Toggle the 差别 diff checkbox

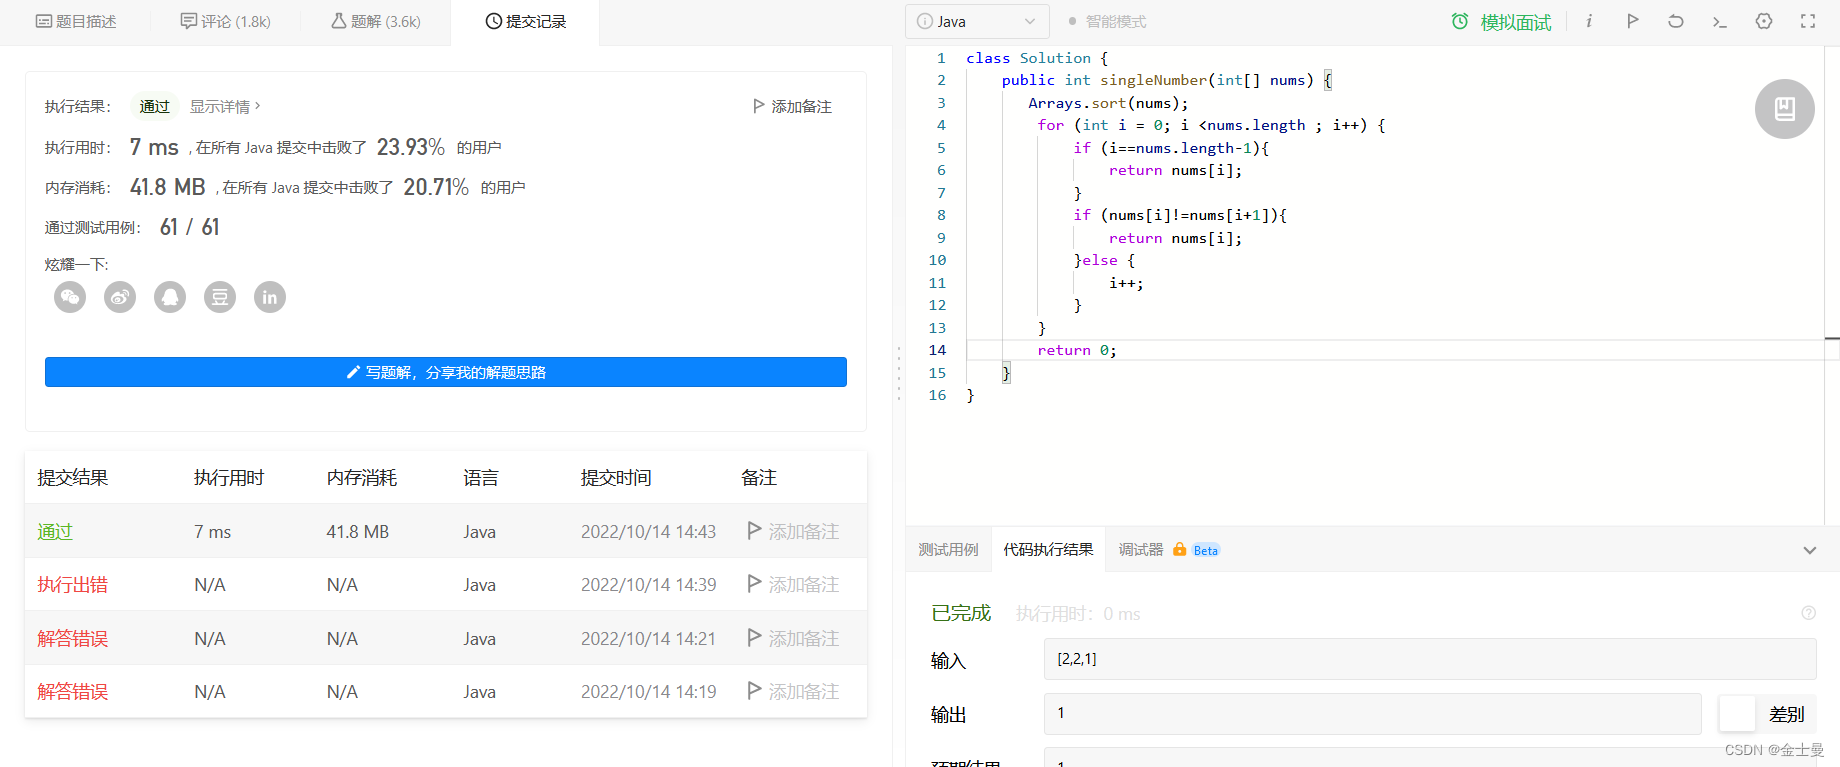[1737, 714]
